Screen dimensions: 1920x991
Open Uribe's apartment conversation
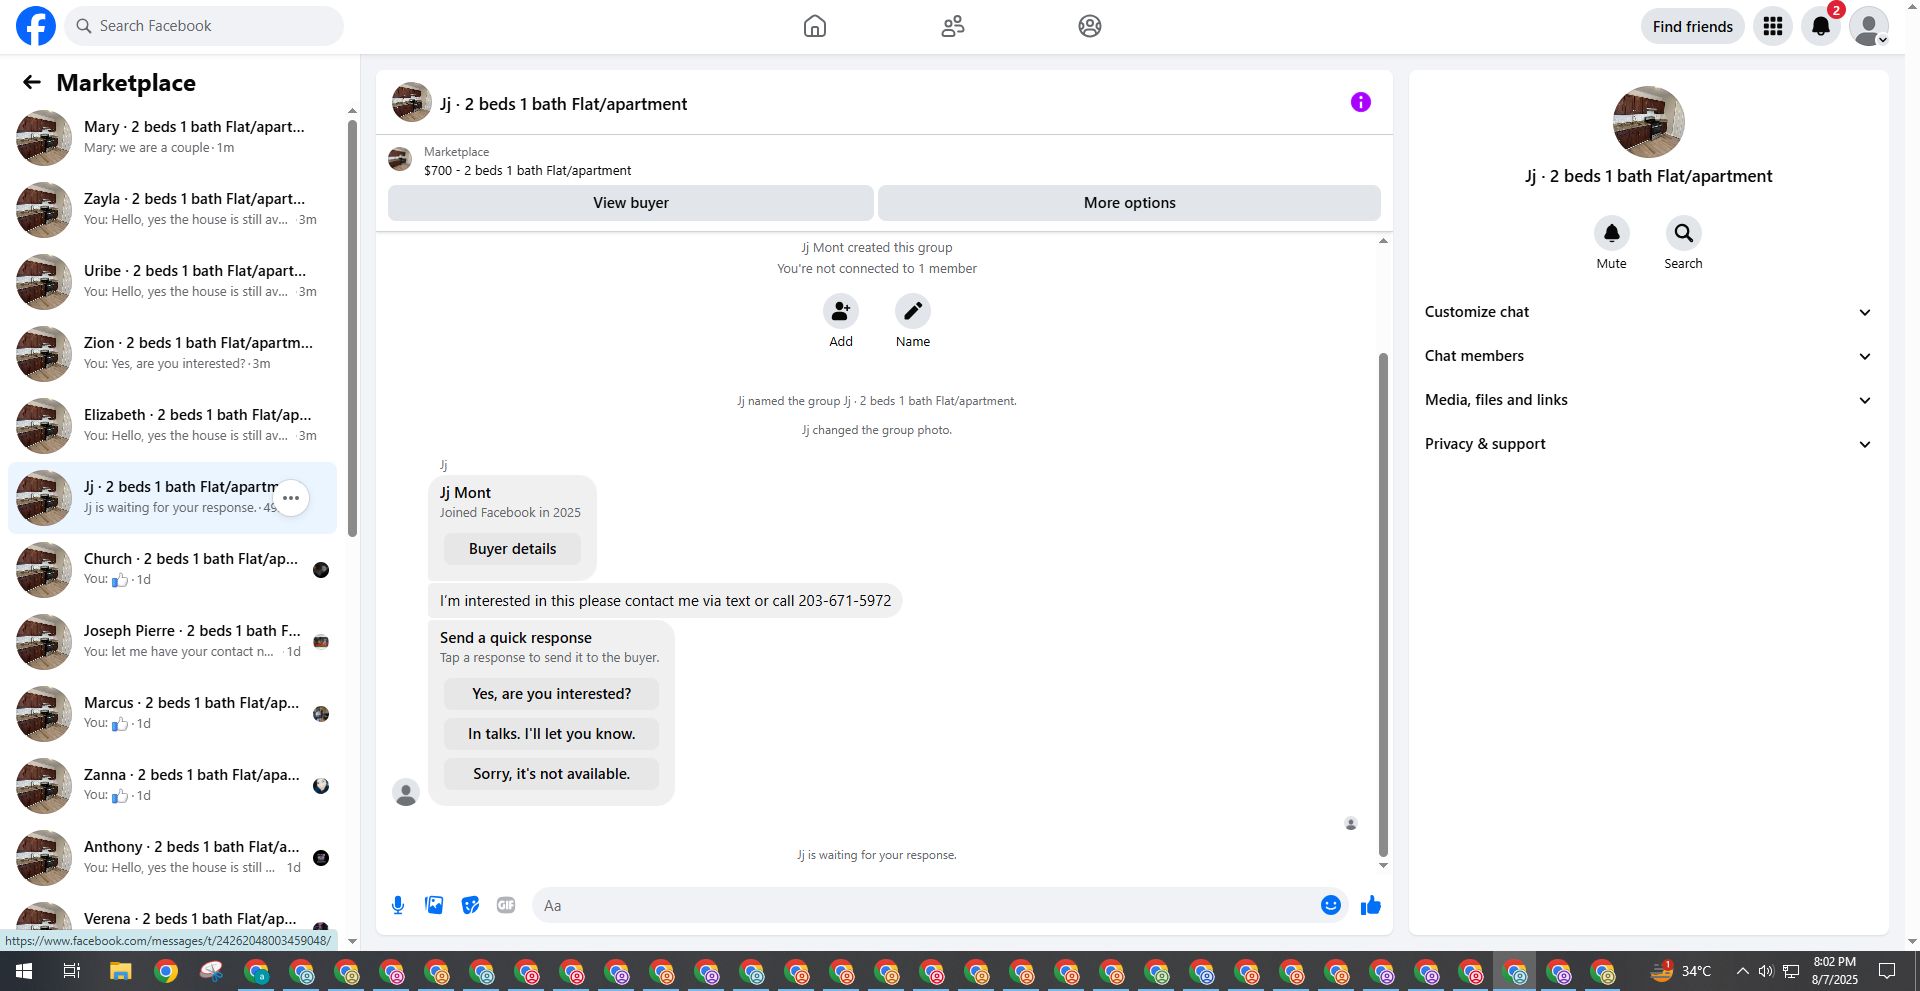pyautogui.click(x=172, y=282)
